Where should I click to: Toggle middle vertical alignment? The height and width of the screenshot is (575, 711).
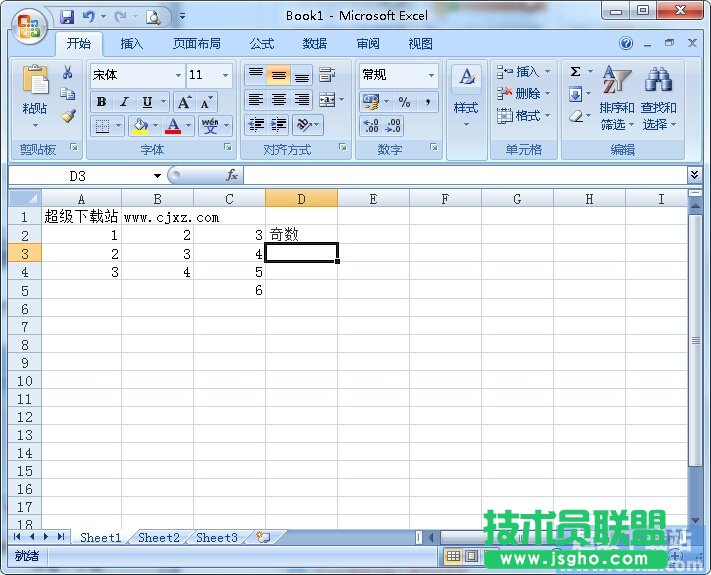(x=279, y=75)
